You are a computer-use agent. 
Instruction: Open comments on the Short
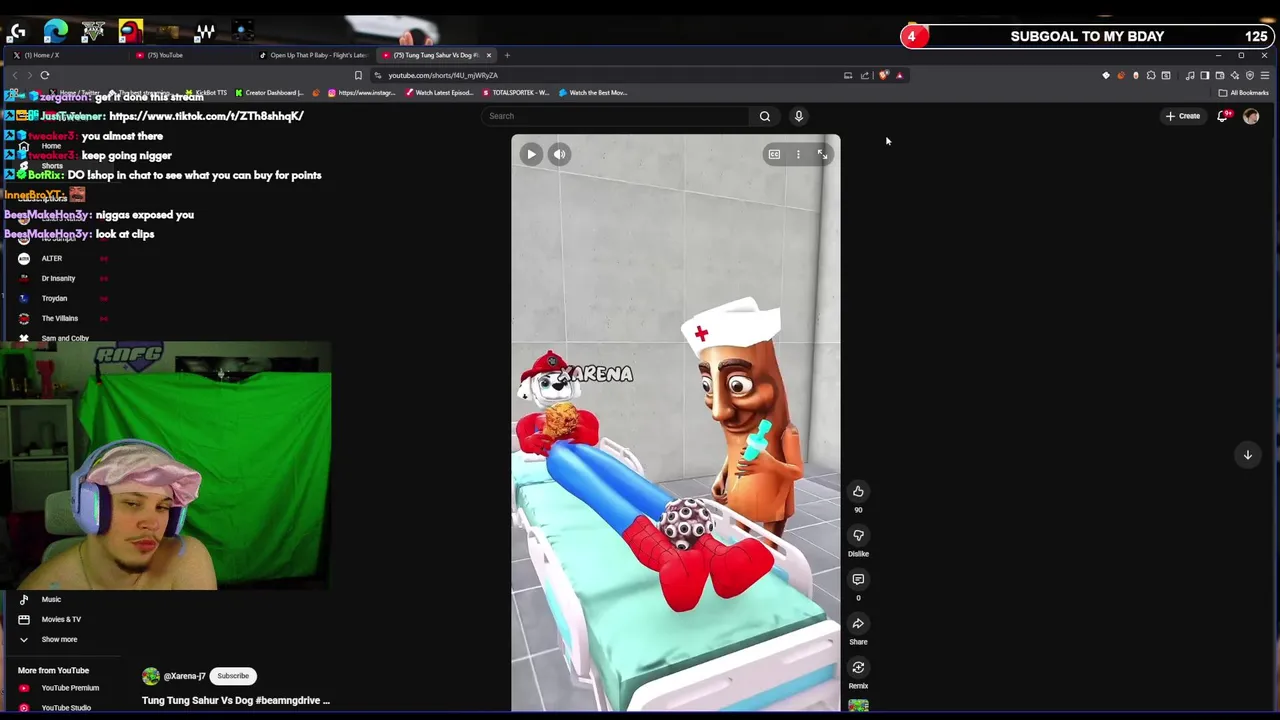coord(858,579)
